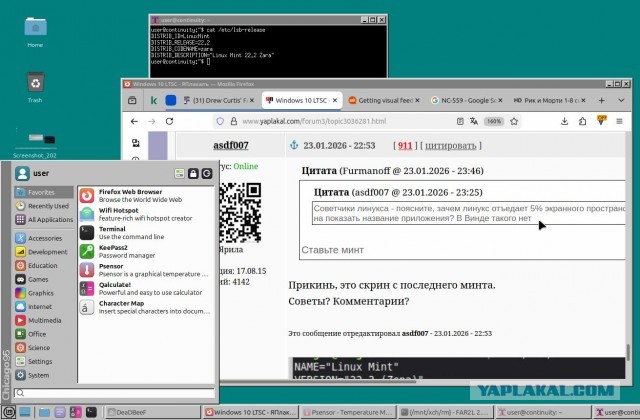The width and height of the screenshot is (640, 420).
Task: Click the share/extensions icon in toolbar
Action: click(x=582, y=121)
